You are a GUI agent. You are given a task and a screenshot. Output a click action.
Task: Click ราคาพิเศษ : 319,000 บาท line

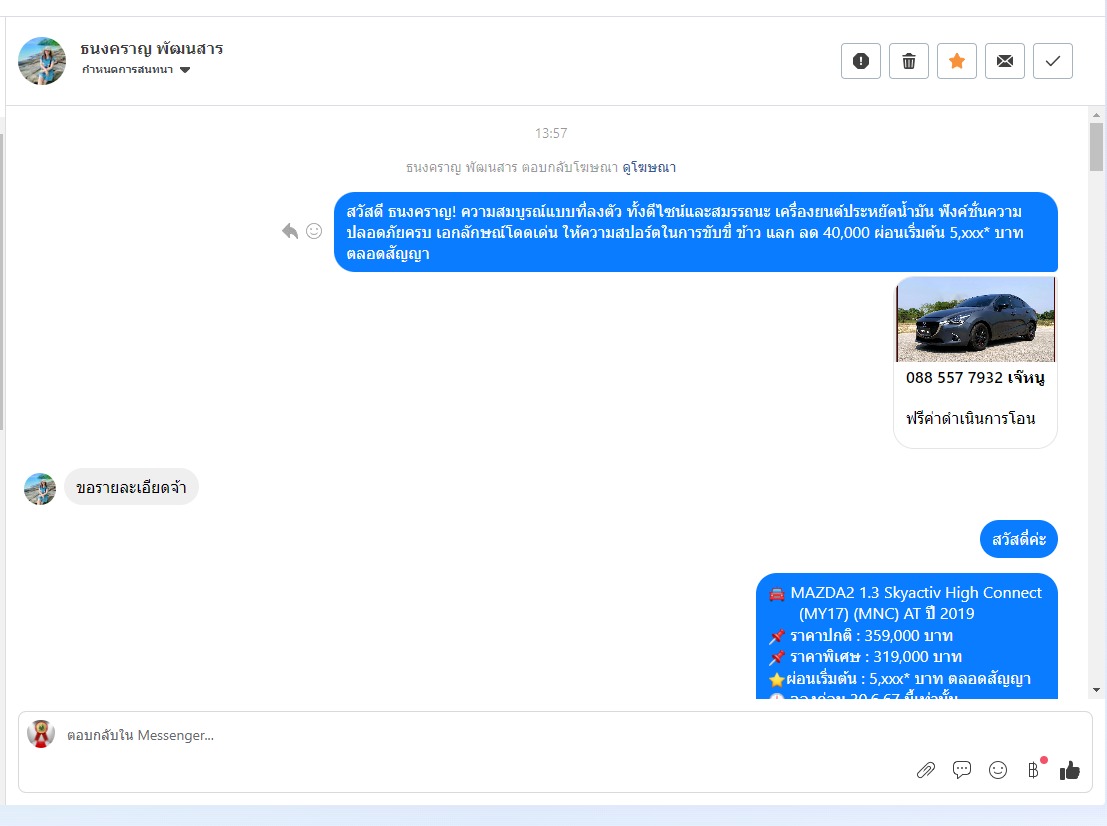point(875,657)
